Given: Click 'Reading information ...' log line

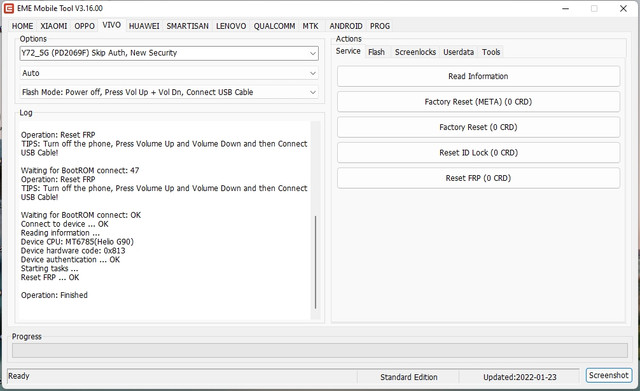Looking at the screenshot, I should pyautogui.click(x=60, y=233).
